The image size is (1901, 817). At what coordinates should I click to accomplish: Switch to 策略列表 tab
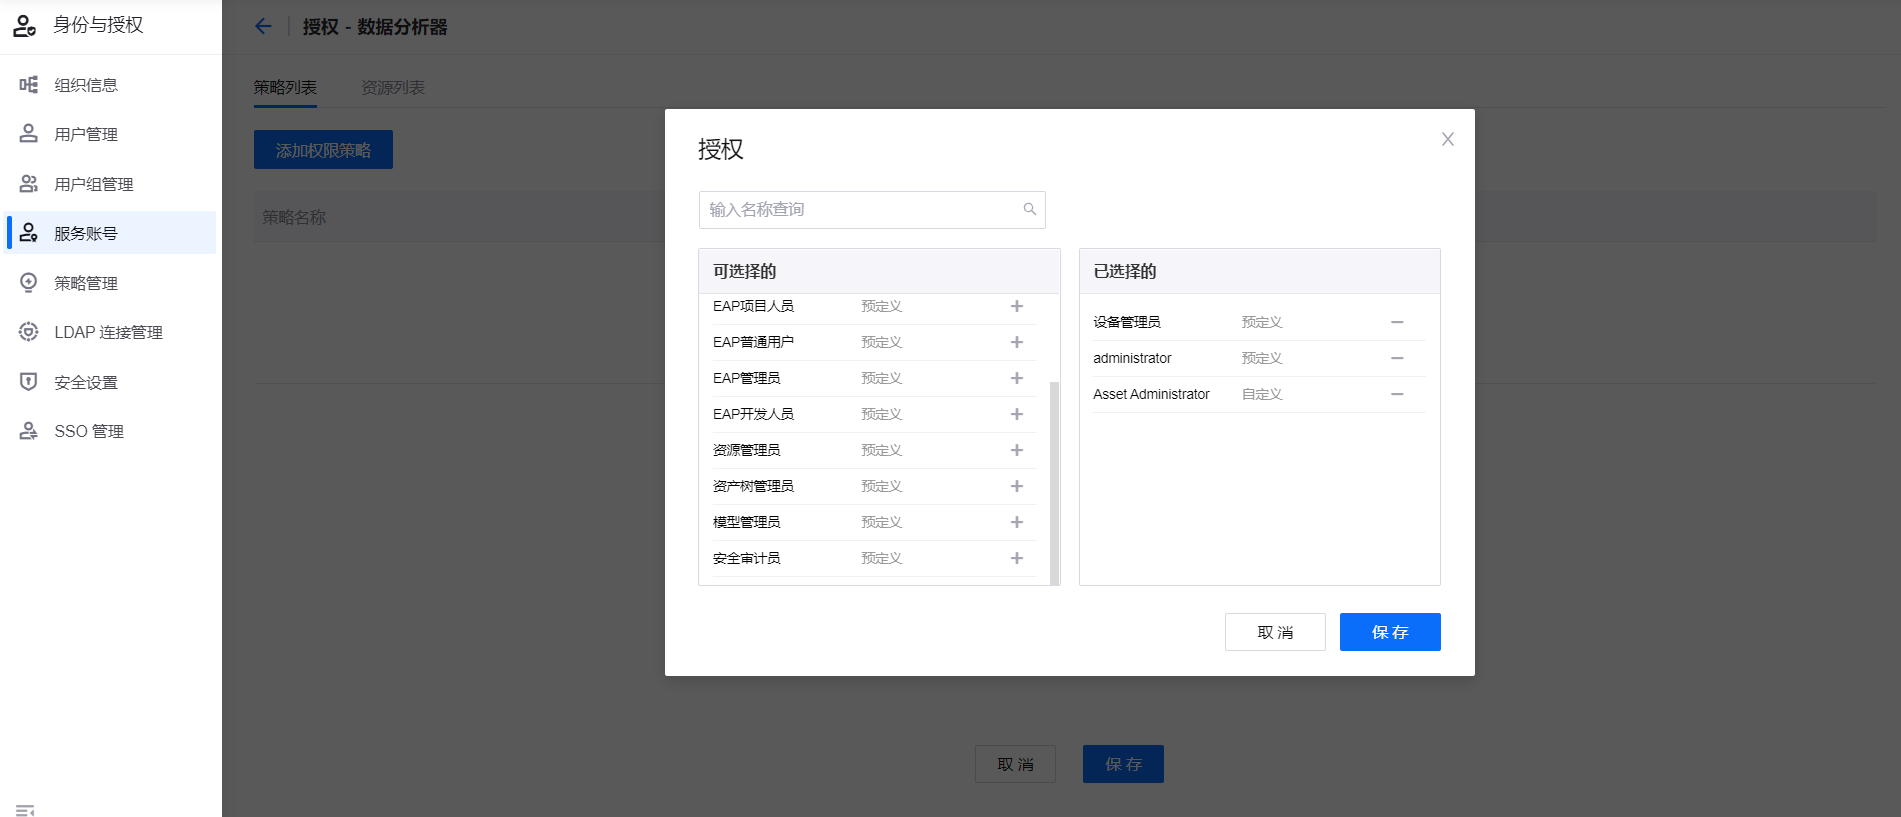[x=285, y=88]
